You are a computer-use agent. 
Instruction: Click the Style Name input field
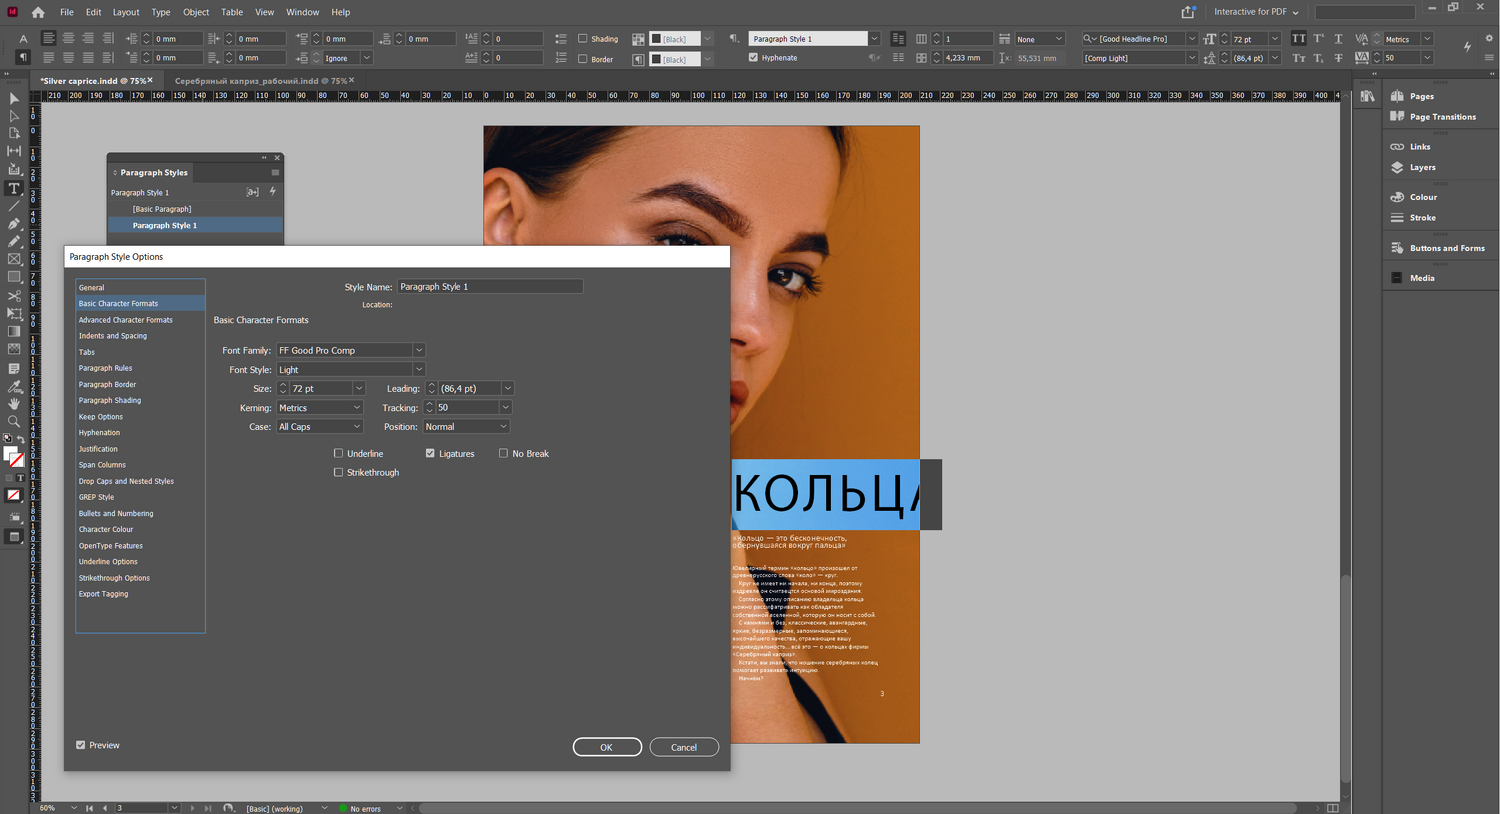click(490, 287)
